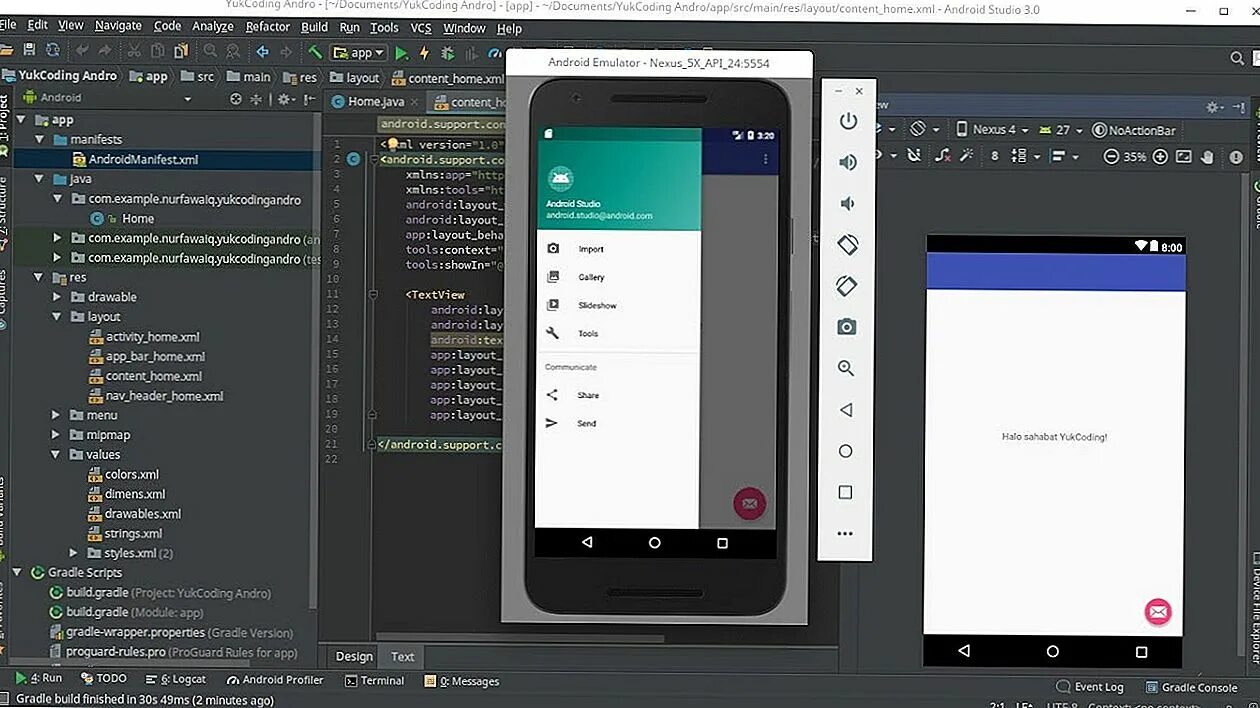Select AndroidManifest.xml in project tree
Image resolution: width=1260 pixels, height=708 pixels.
click(143, 160)
